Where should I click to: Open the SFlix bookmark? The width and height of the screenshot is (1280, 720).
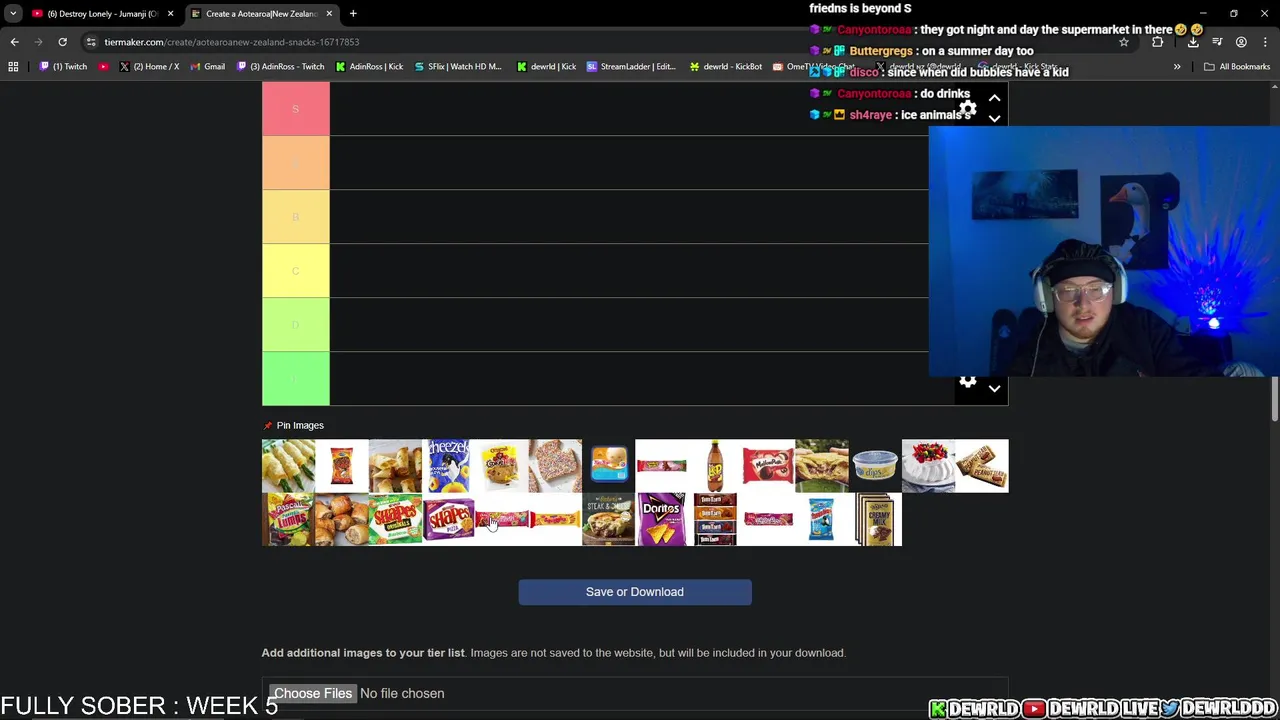457,67
